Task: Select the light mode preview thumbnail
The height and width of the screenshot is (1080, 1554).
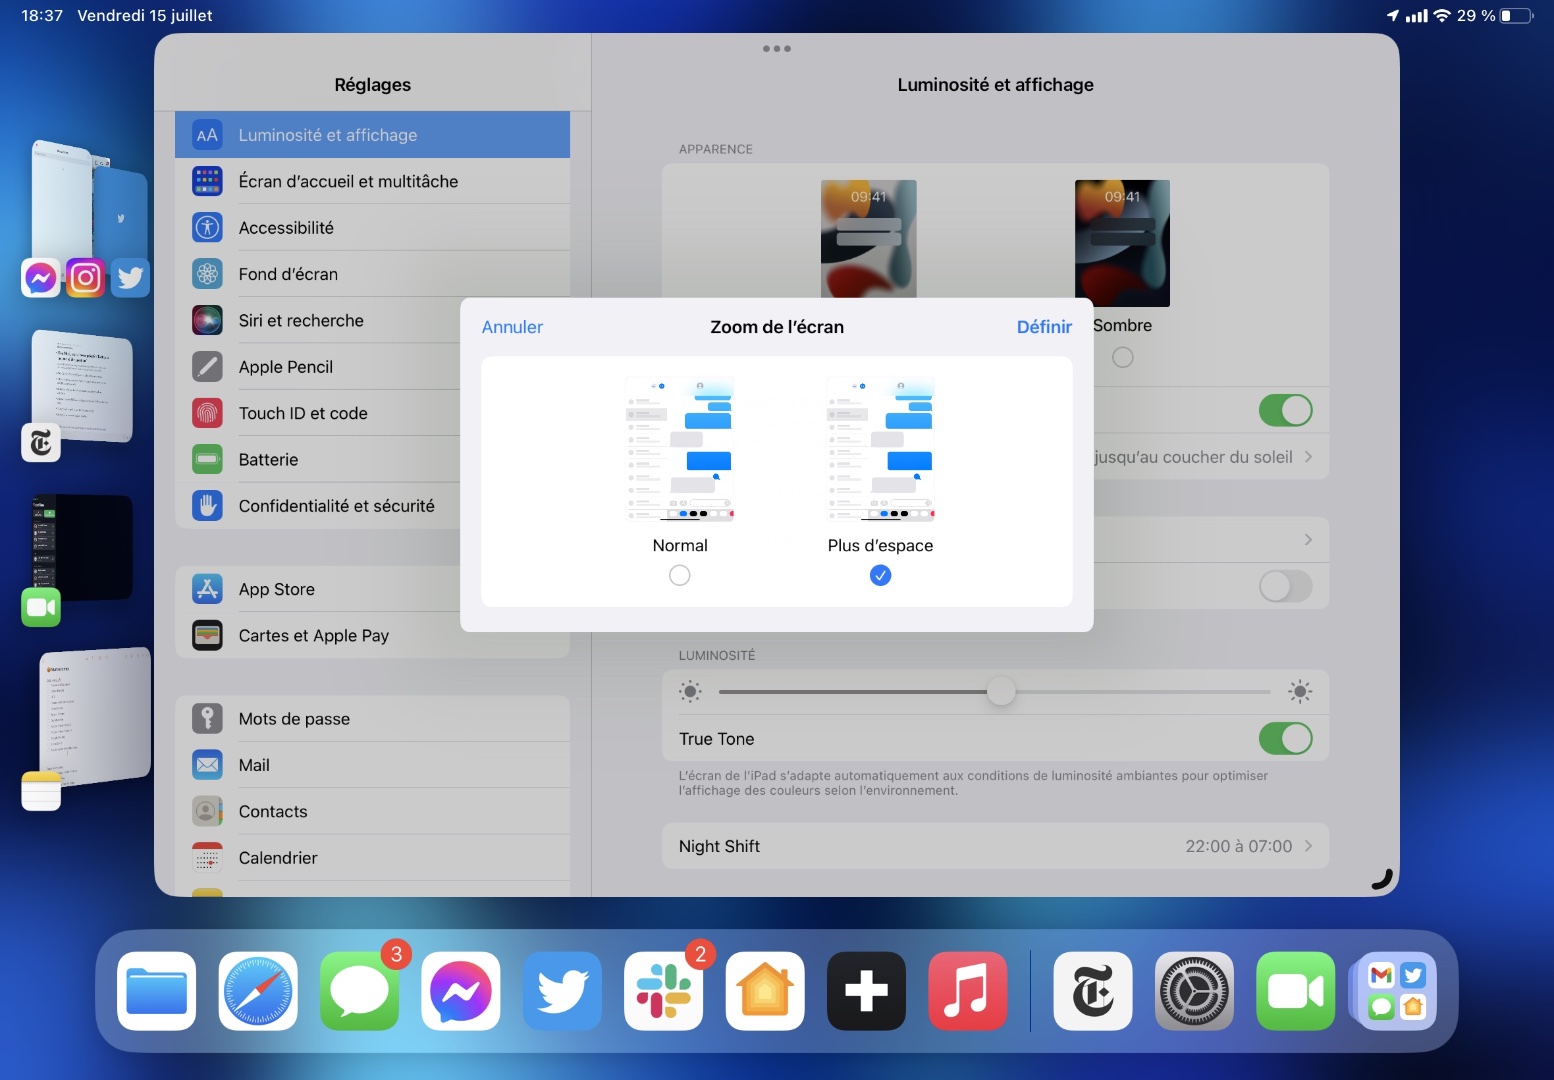Action: click(x=869, y=239)
